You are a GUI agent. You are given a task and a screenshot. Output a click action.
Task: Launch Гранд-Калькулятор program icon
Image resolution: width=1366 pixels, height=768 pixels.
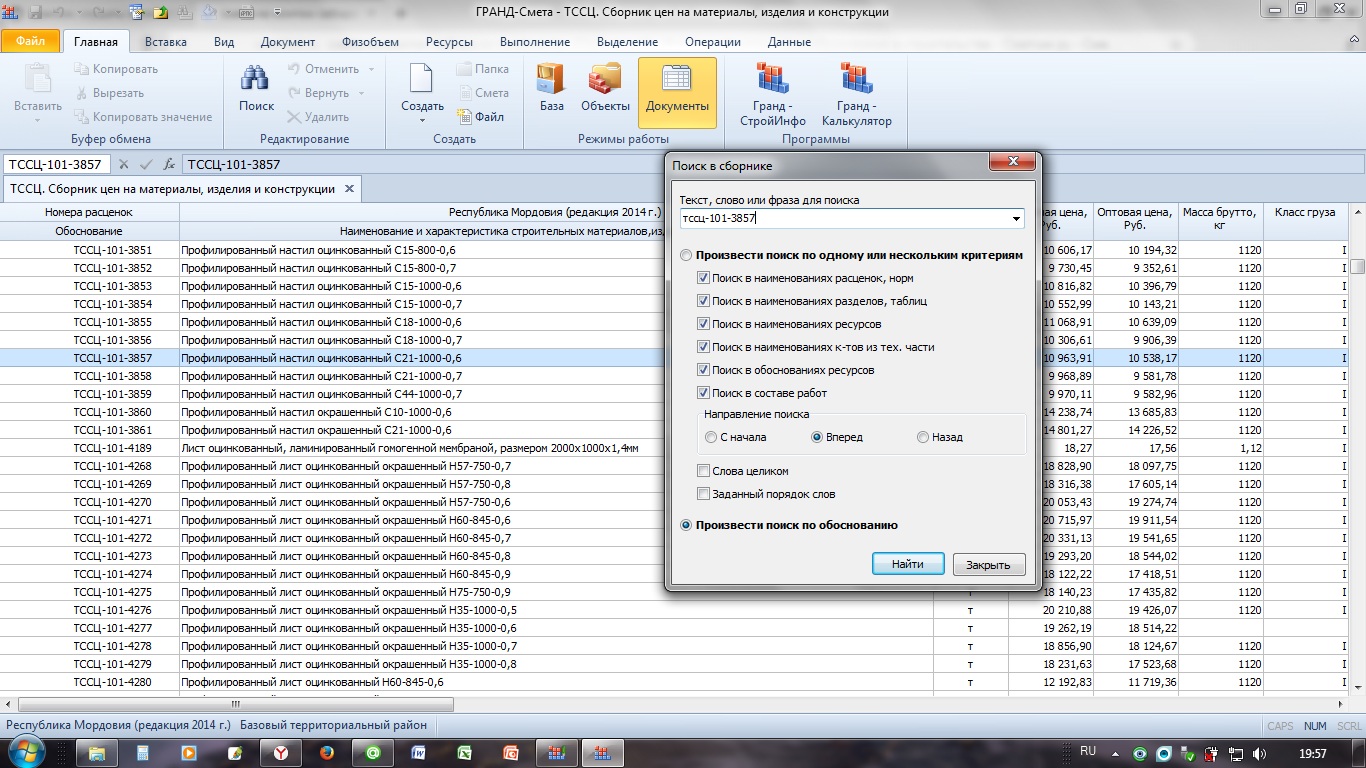coord(856,80)
